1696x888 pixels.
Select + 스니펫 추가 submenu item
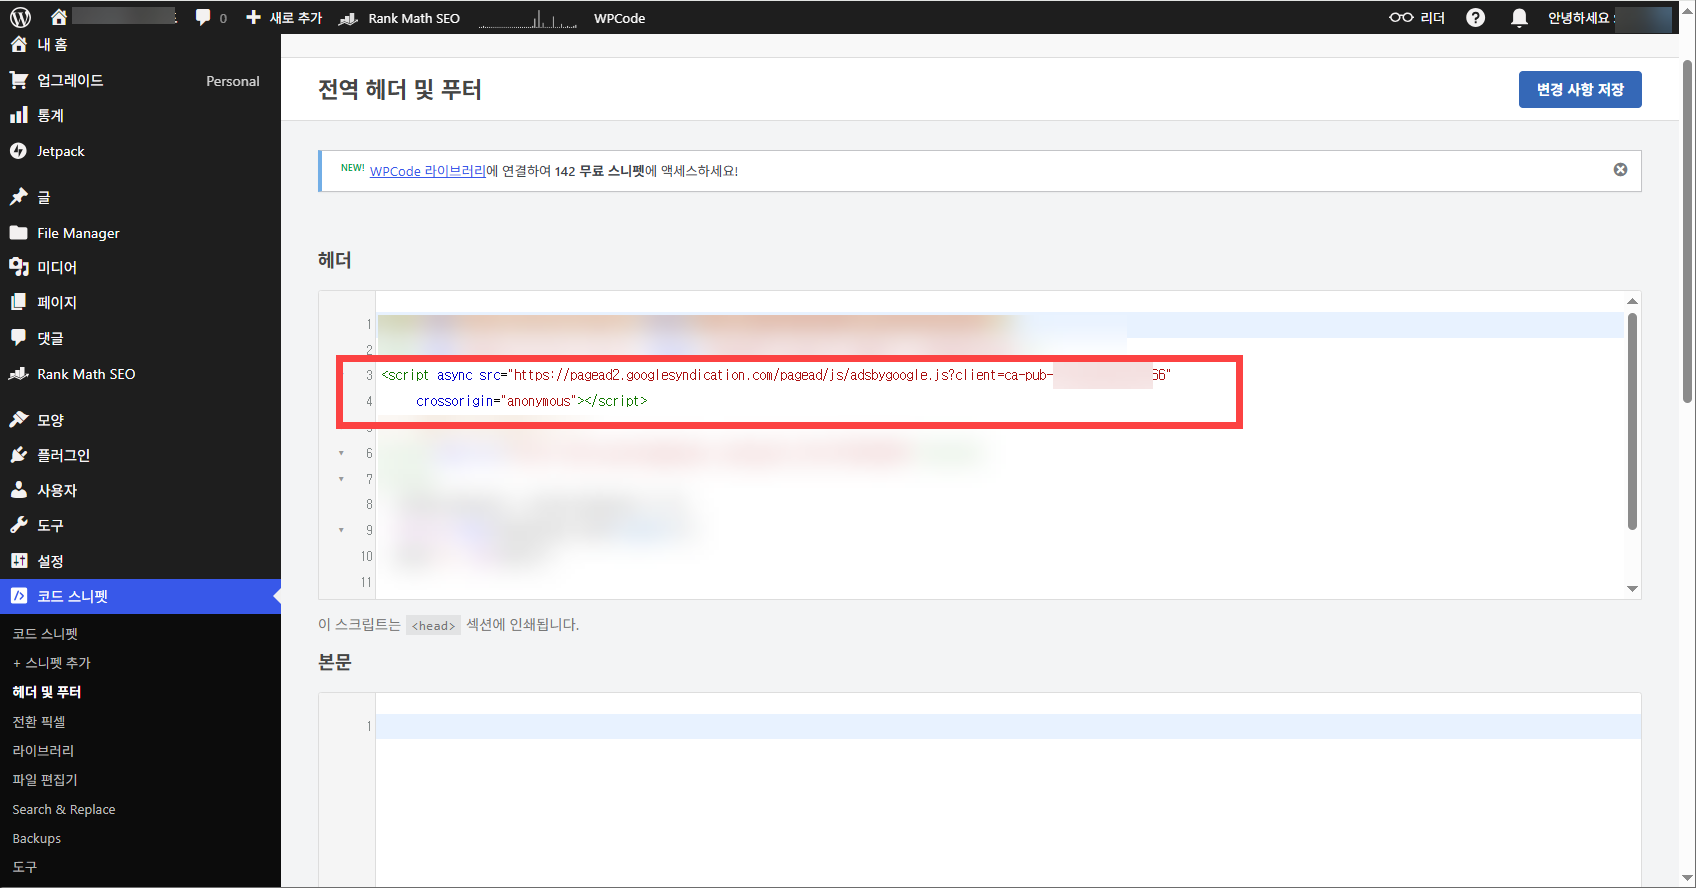click(52, 663)
